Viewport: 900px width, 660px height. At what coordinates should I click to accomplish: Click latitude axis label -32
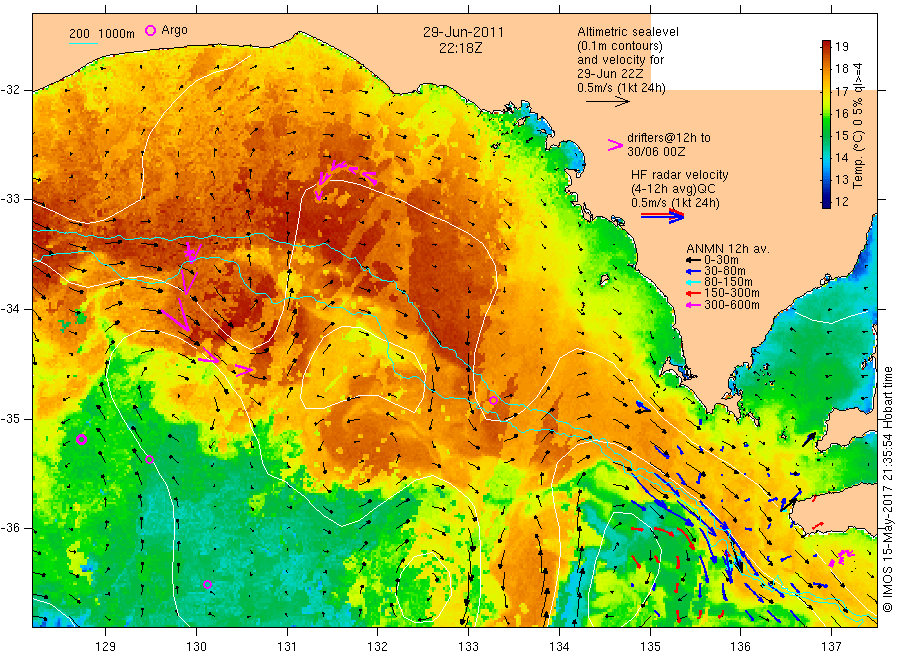coord(10,90)
